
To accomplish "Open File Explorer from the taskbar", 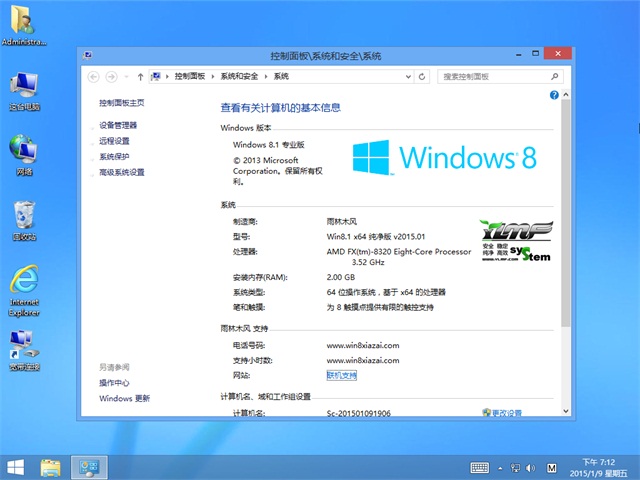I will (x=51, y=467).
